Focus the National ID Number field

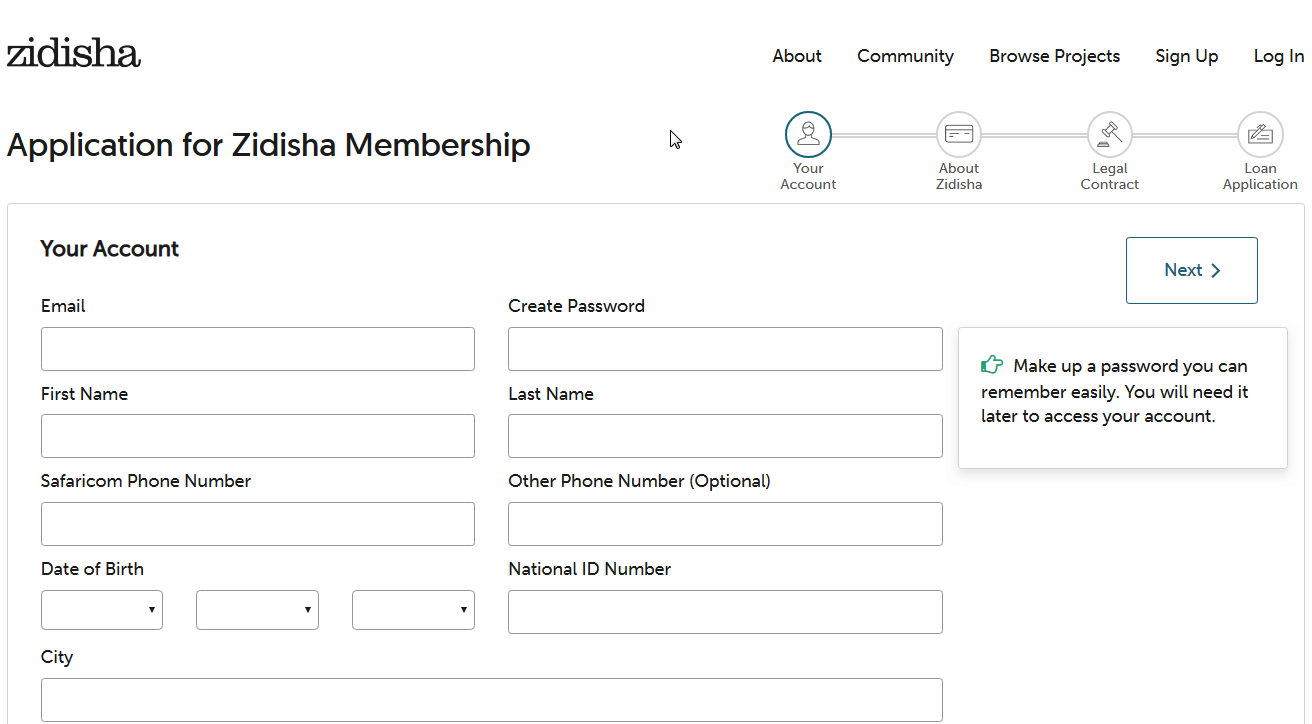(725, 612)
